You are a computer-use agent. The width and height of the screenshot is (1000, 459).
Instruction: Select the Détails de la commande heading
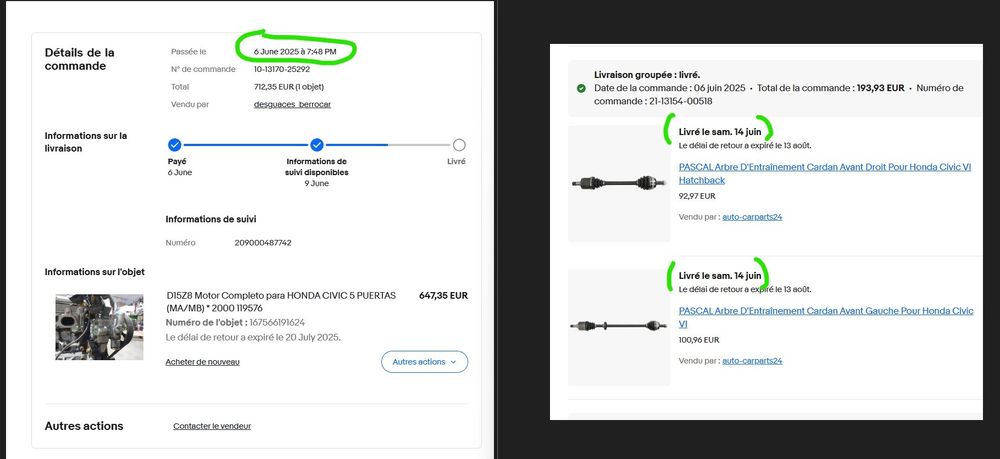(80, 59)
